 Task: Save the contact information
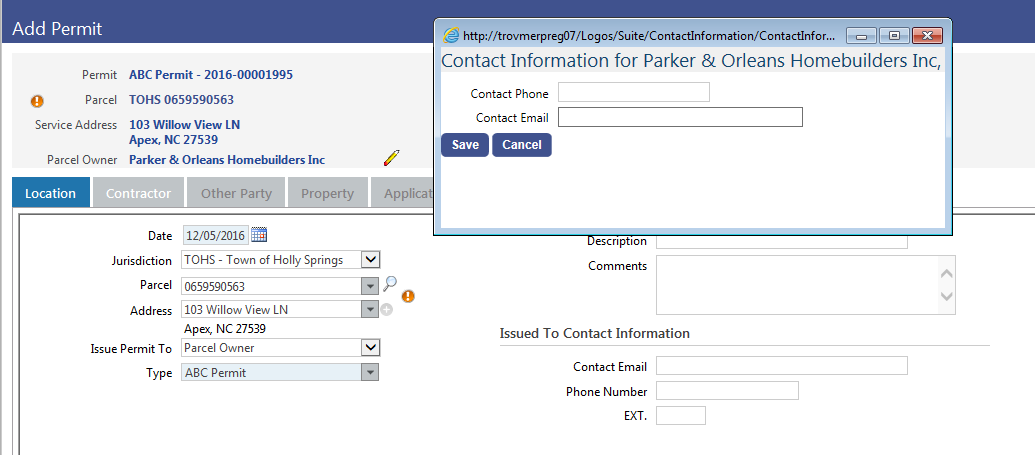coord(465,145)
